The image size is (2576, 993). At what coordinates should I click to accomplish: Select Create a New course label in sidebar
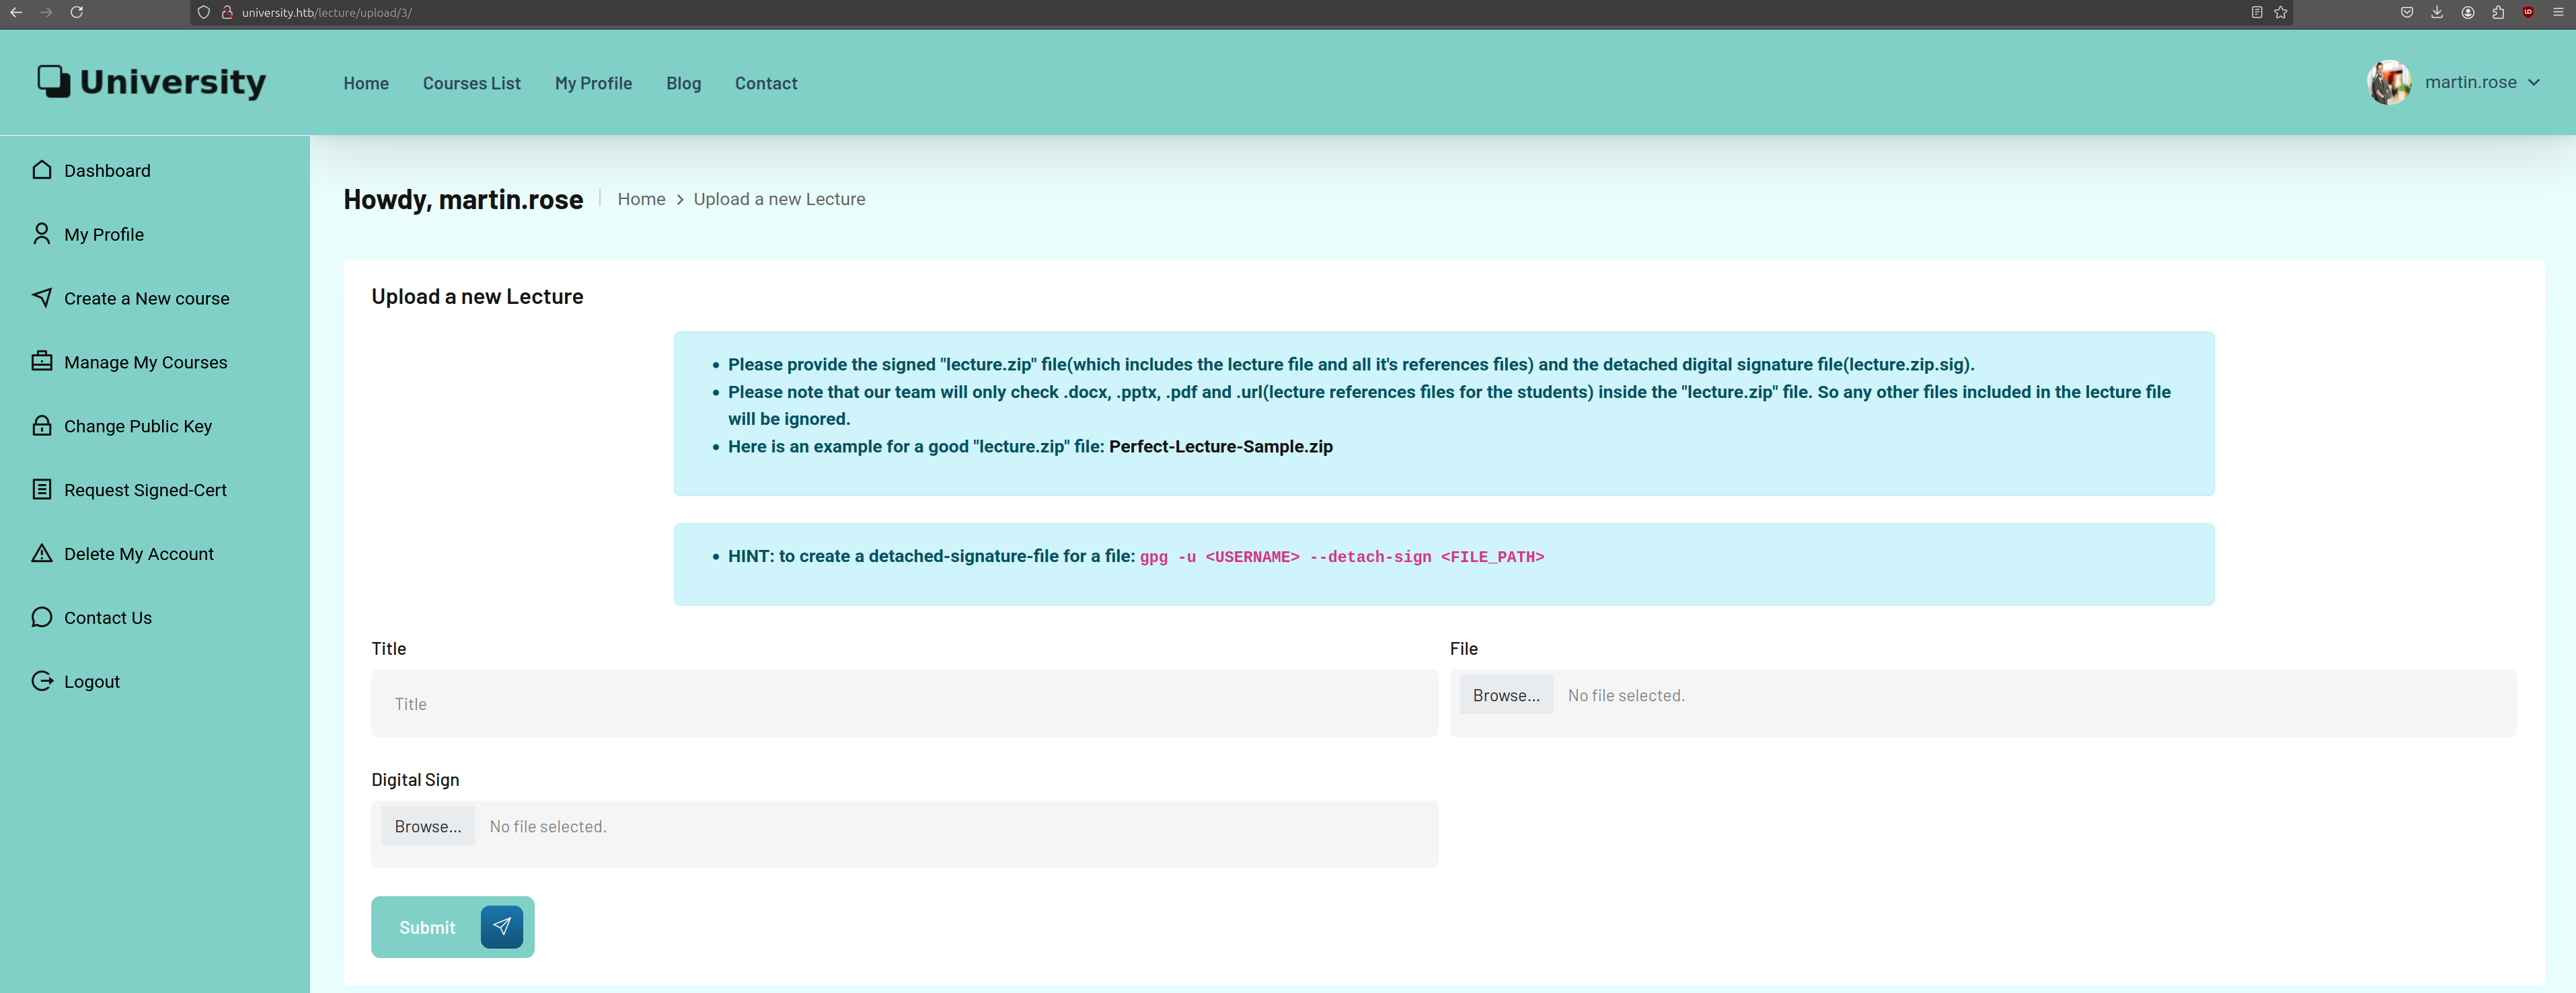[x=147, y=298]
